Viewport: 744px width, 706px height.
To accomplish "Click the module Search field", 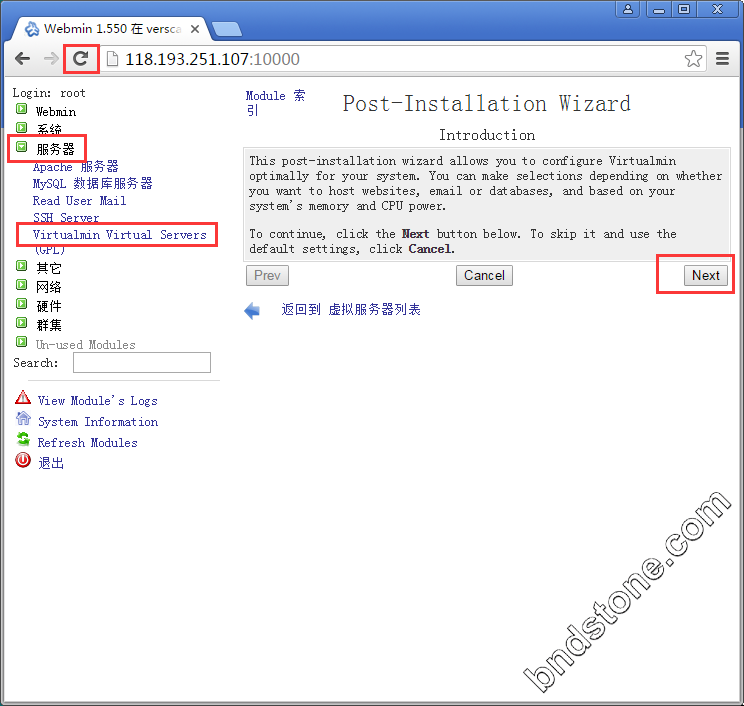I will [141, 362].
